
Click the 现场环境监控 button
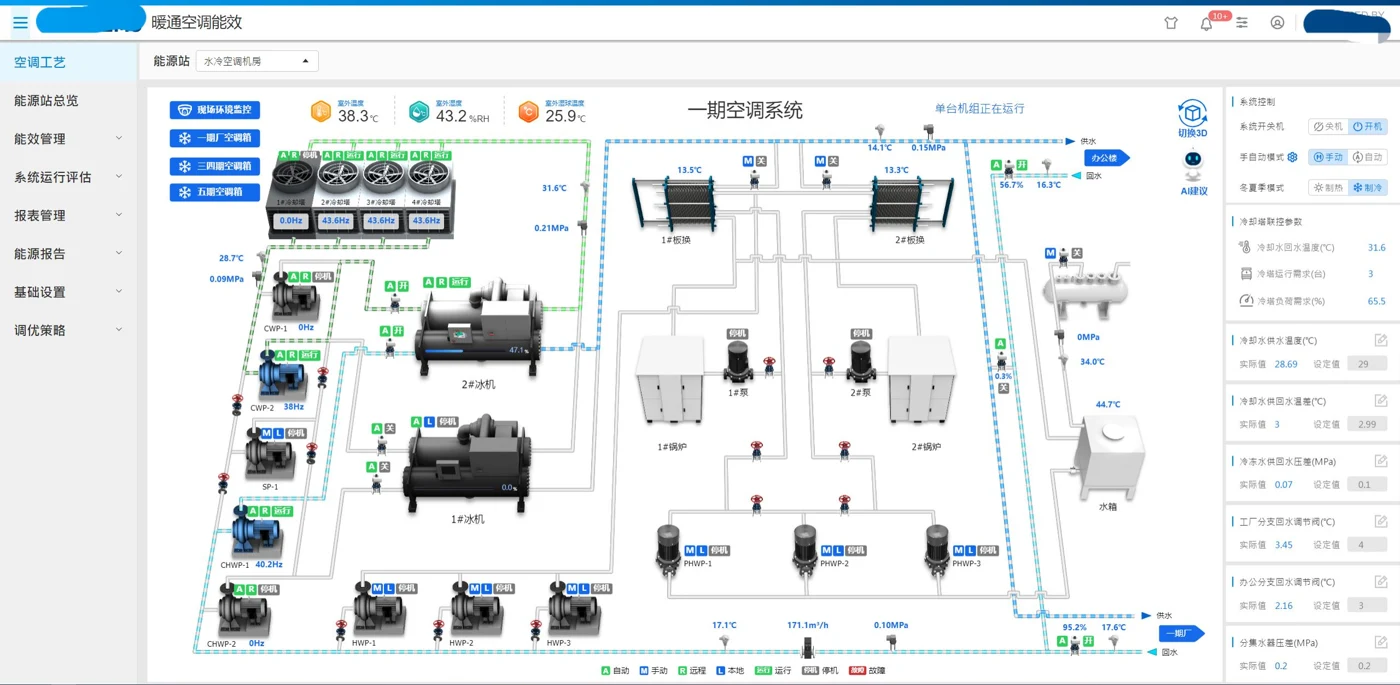click(x=215, y=110)
